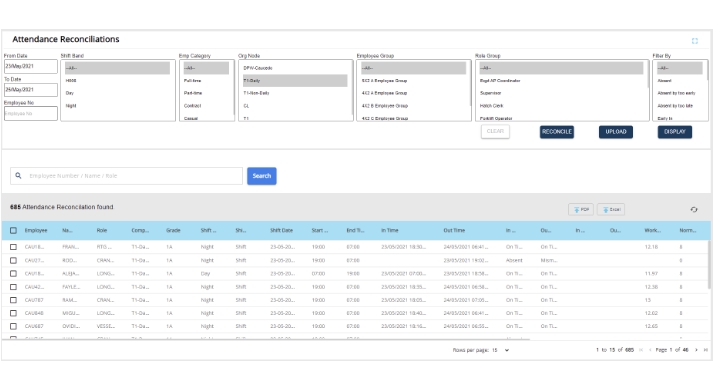Sort by the In Time column header
Screen dimensions: 713x390
pos(390,230)
